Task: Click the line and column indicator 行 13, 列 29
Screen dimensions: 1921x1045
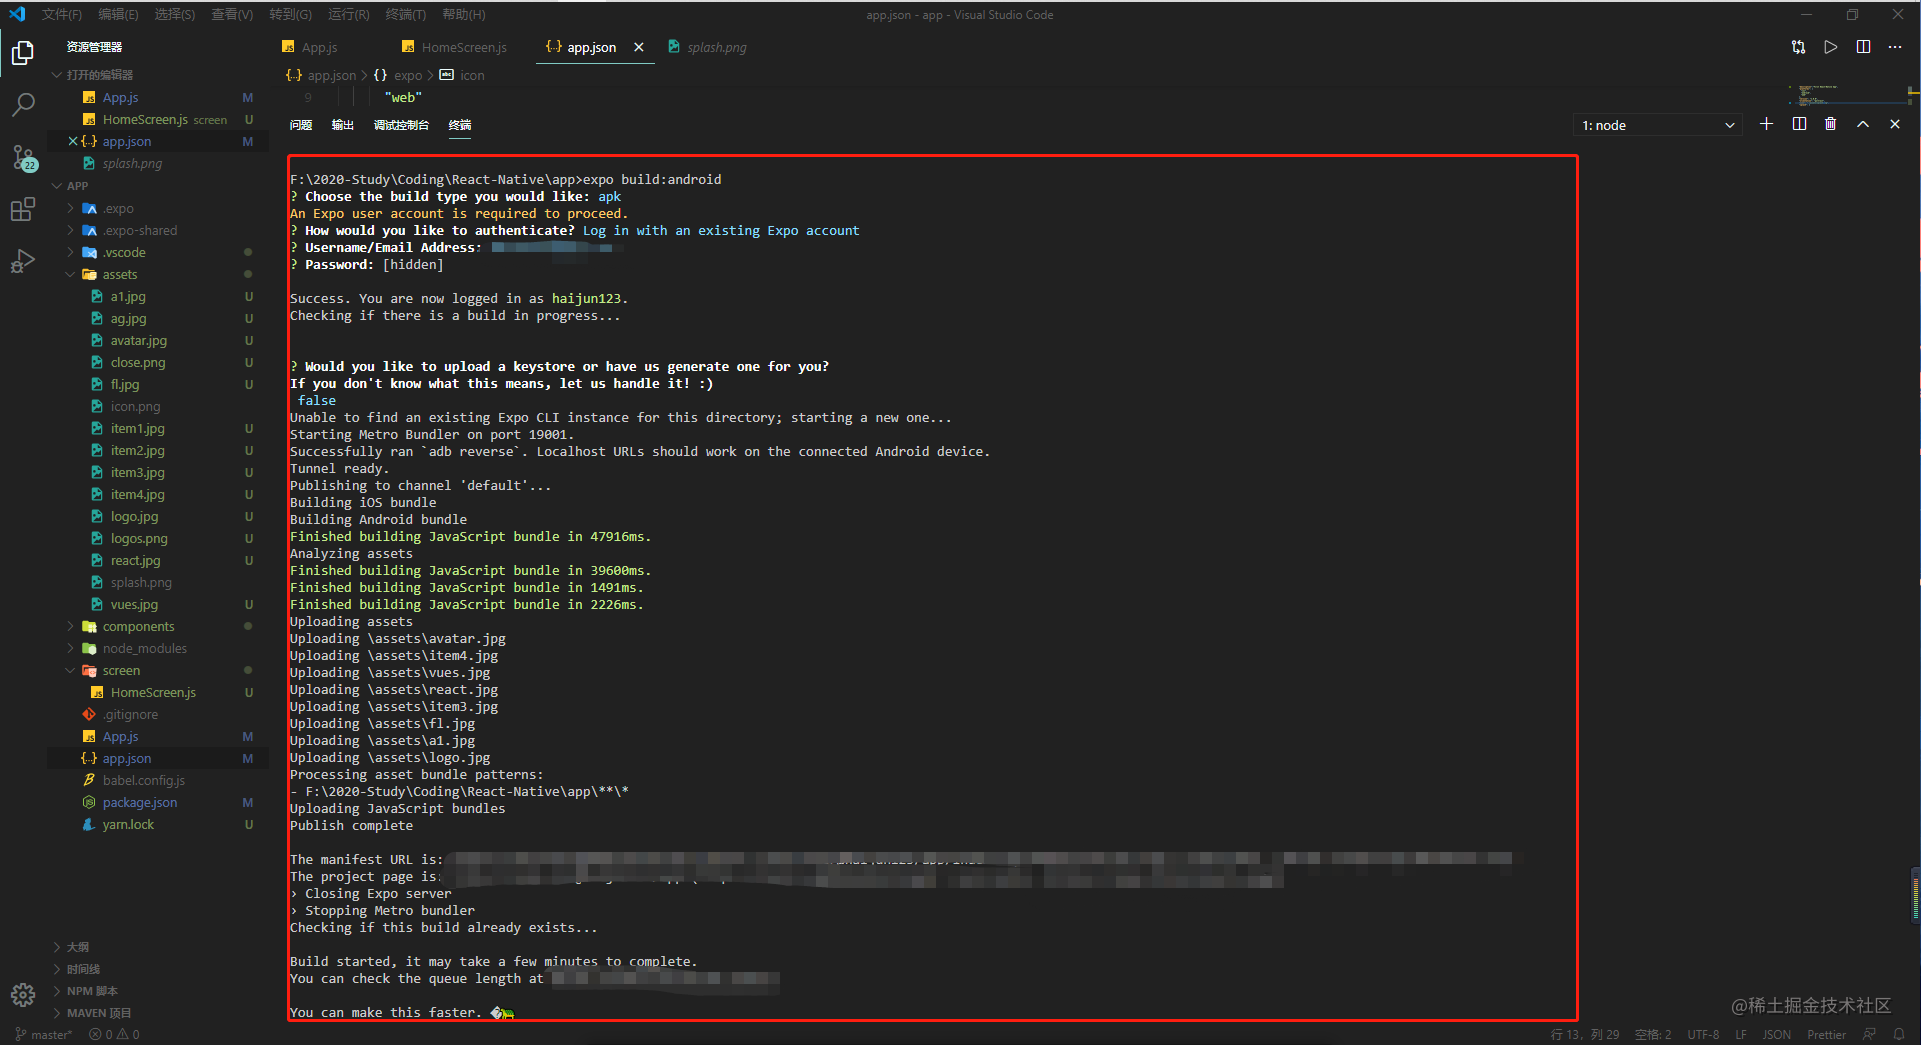Action: click(1584, 1035)
